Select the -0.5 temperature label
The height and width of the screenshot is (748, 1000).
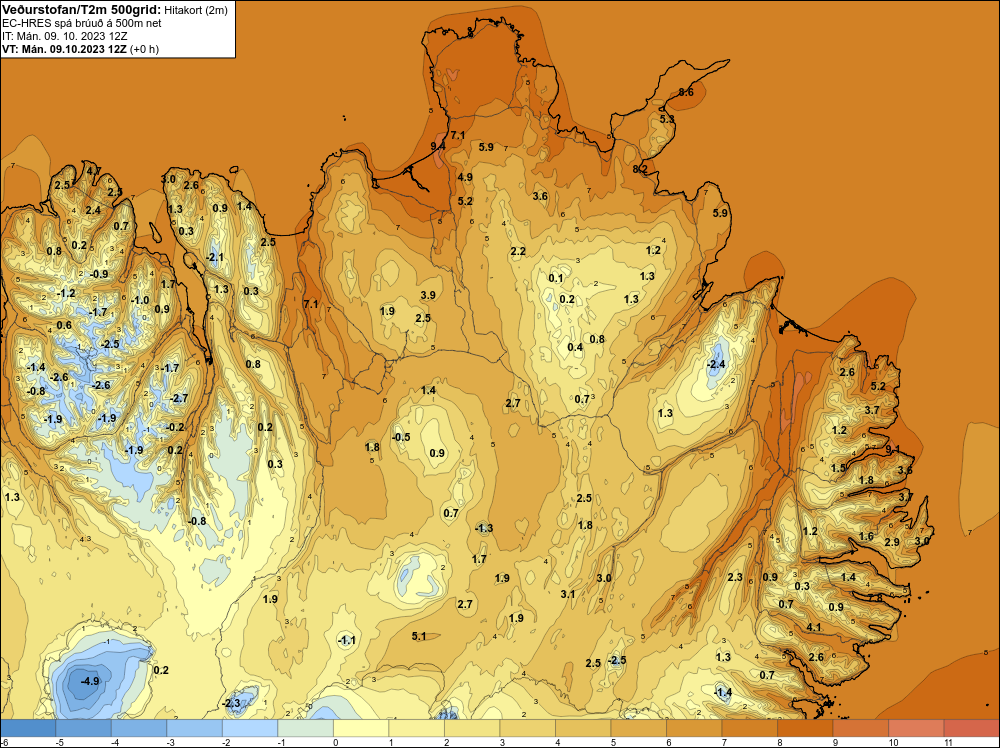click(x=401, y=437)
